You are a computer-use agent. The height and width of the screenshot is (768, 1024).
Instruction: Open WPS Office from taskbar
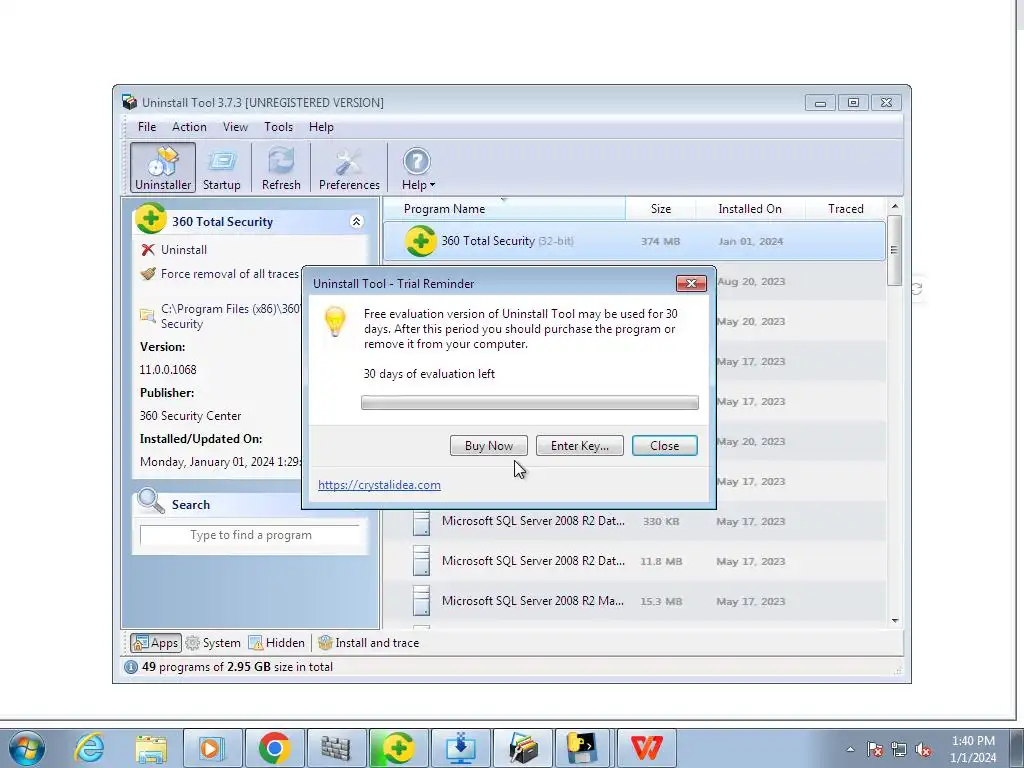click(x=647, y=748)
